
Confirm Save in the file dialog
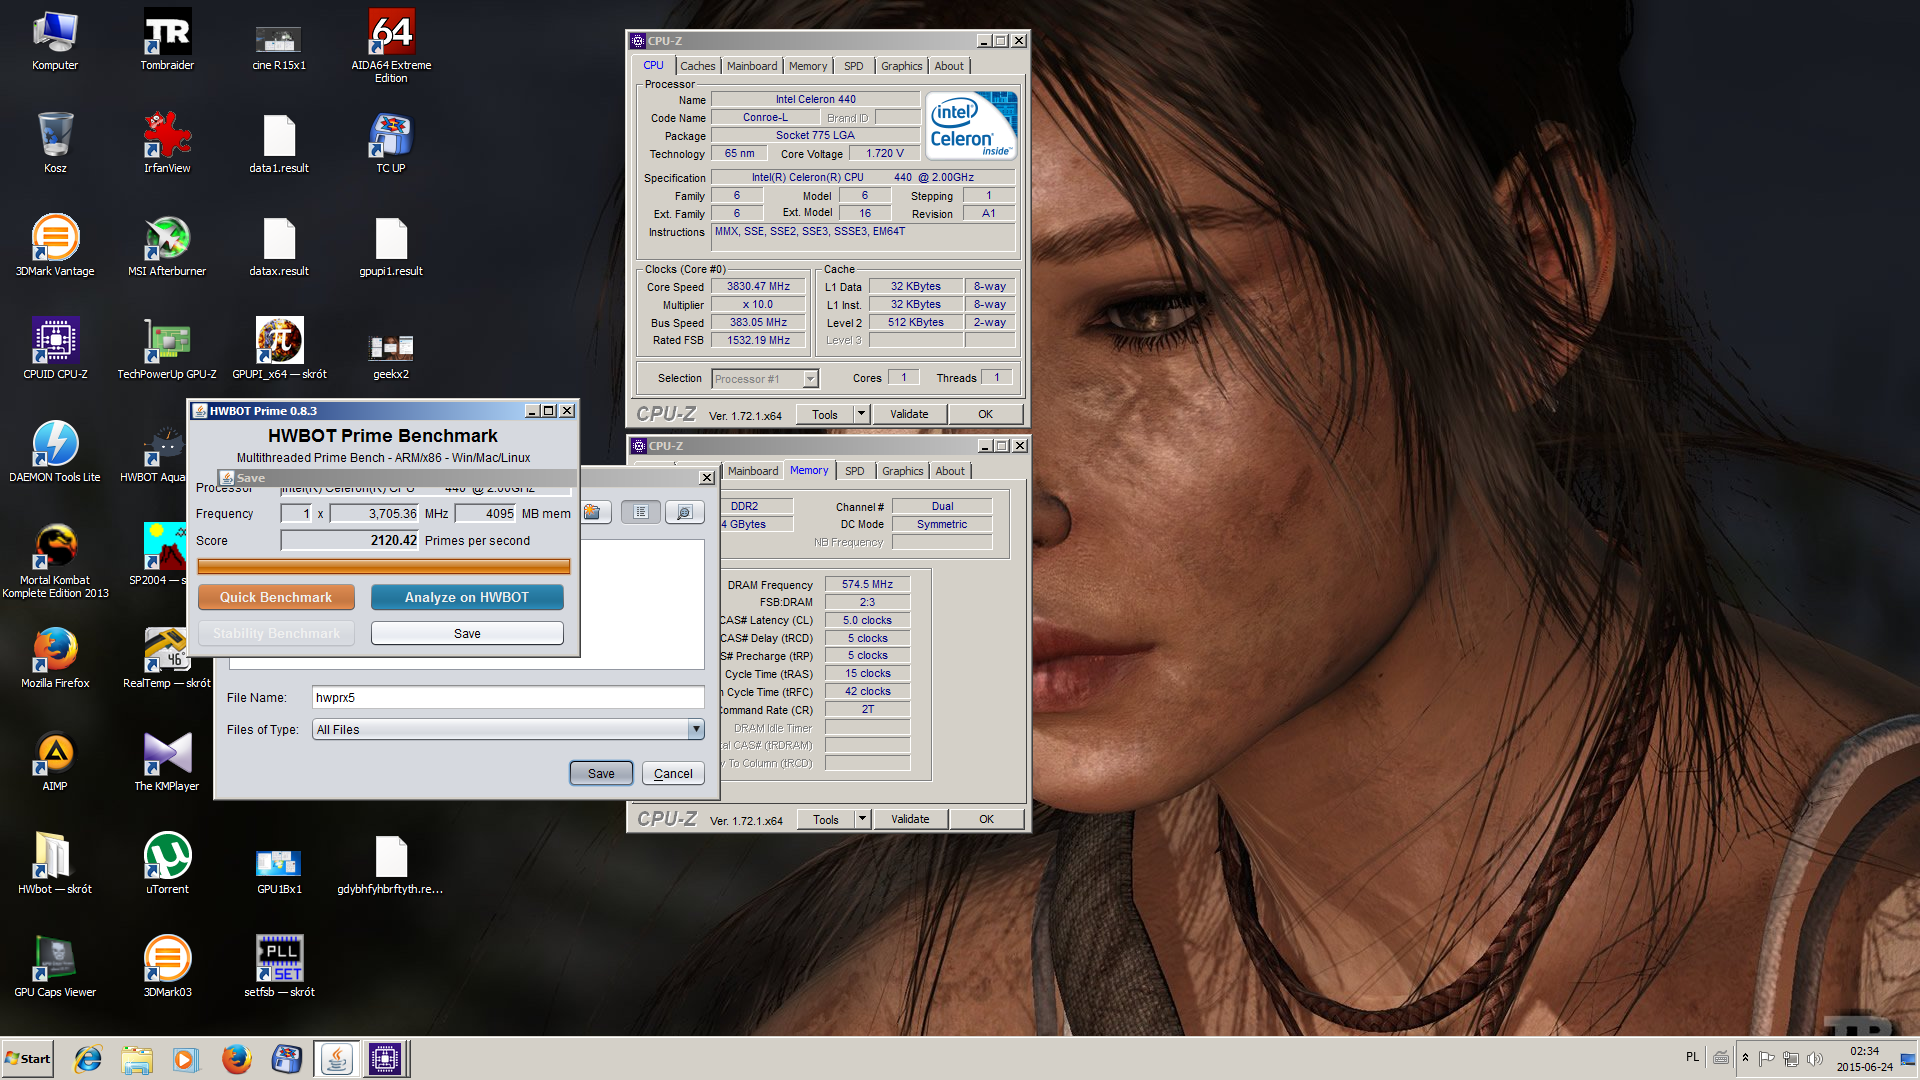[x=601, y=773]
